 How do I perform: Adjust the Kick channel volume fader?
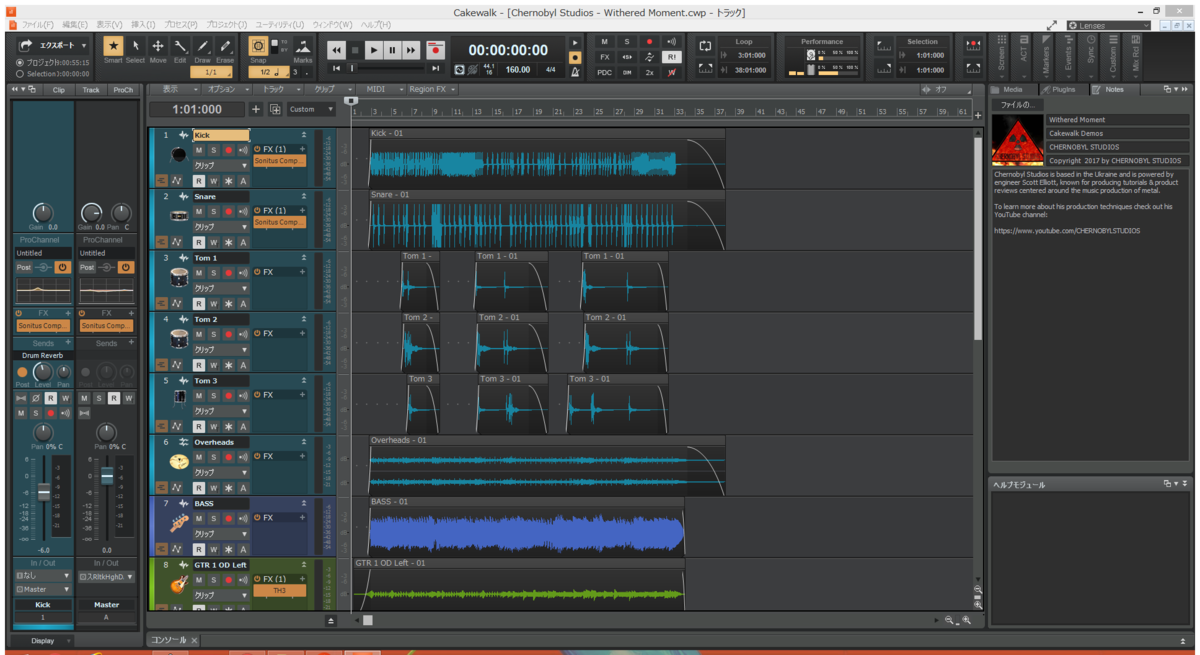(x=43, y=492)
